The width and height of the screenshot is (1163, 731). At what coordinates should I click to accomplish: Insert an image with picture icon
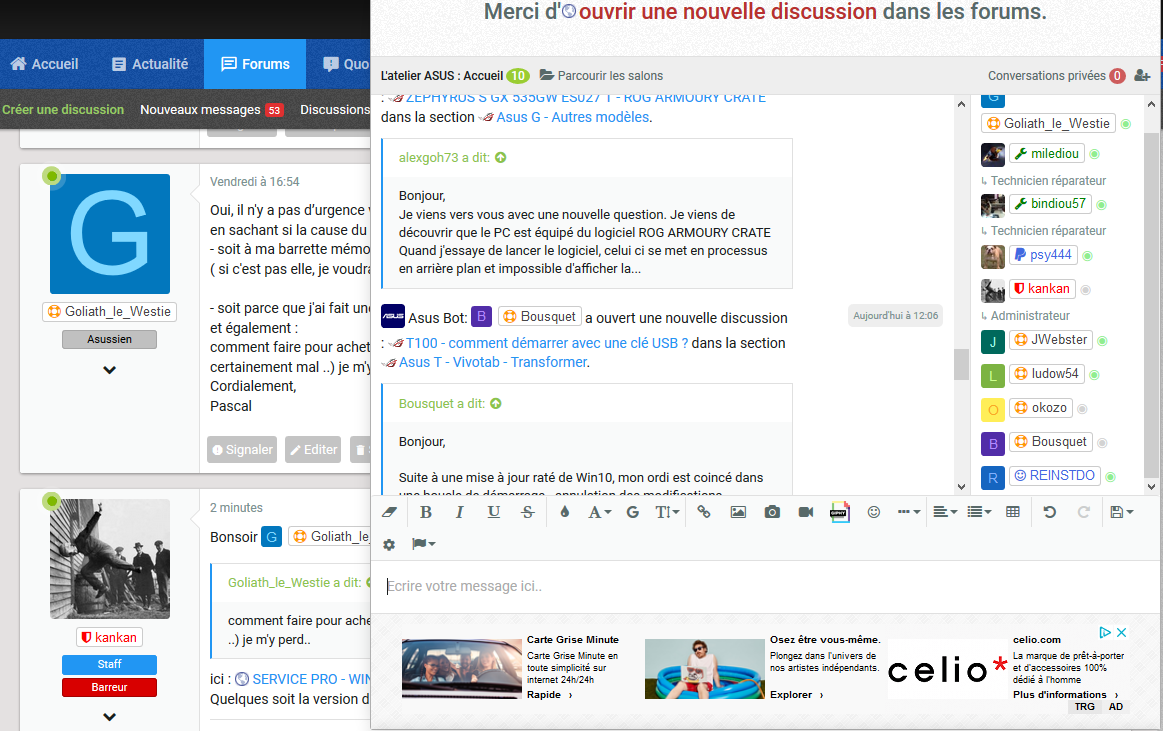click(x=738, y=512)
